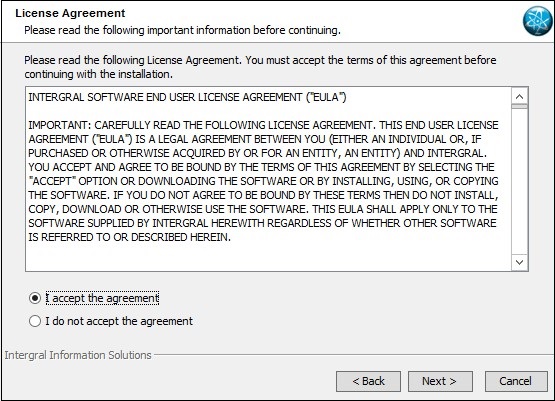Screen dimensions: 555x401
Task: Click the blank area at bottom of license box
Action: [268, 257]
